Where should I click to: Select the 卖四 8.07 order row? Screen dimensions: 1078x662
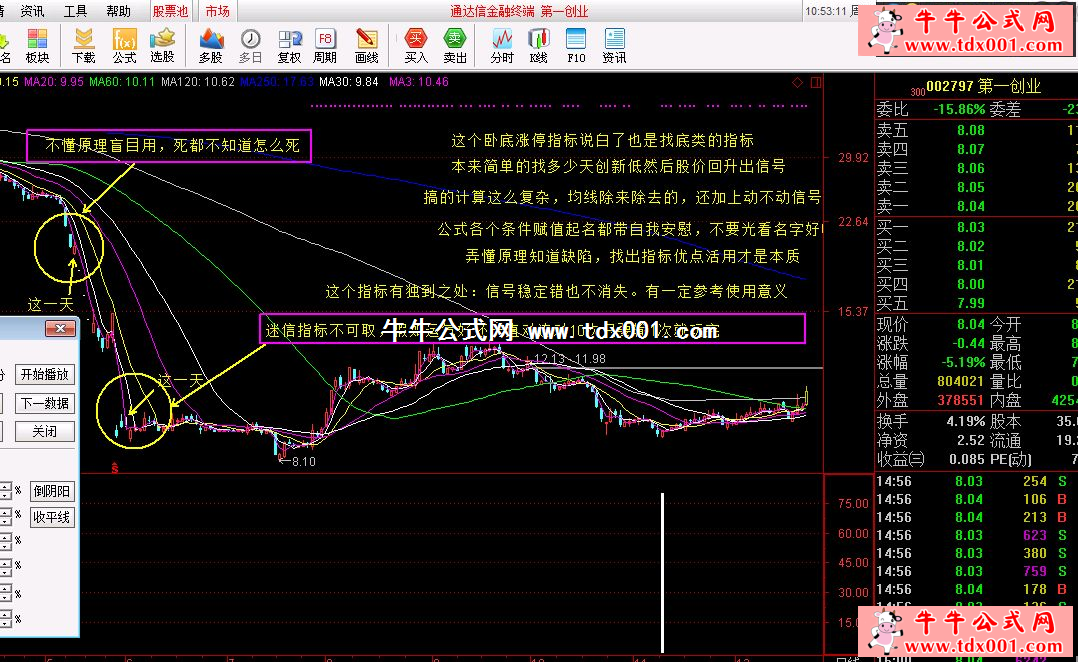[976, 149]
